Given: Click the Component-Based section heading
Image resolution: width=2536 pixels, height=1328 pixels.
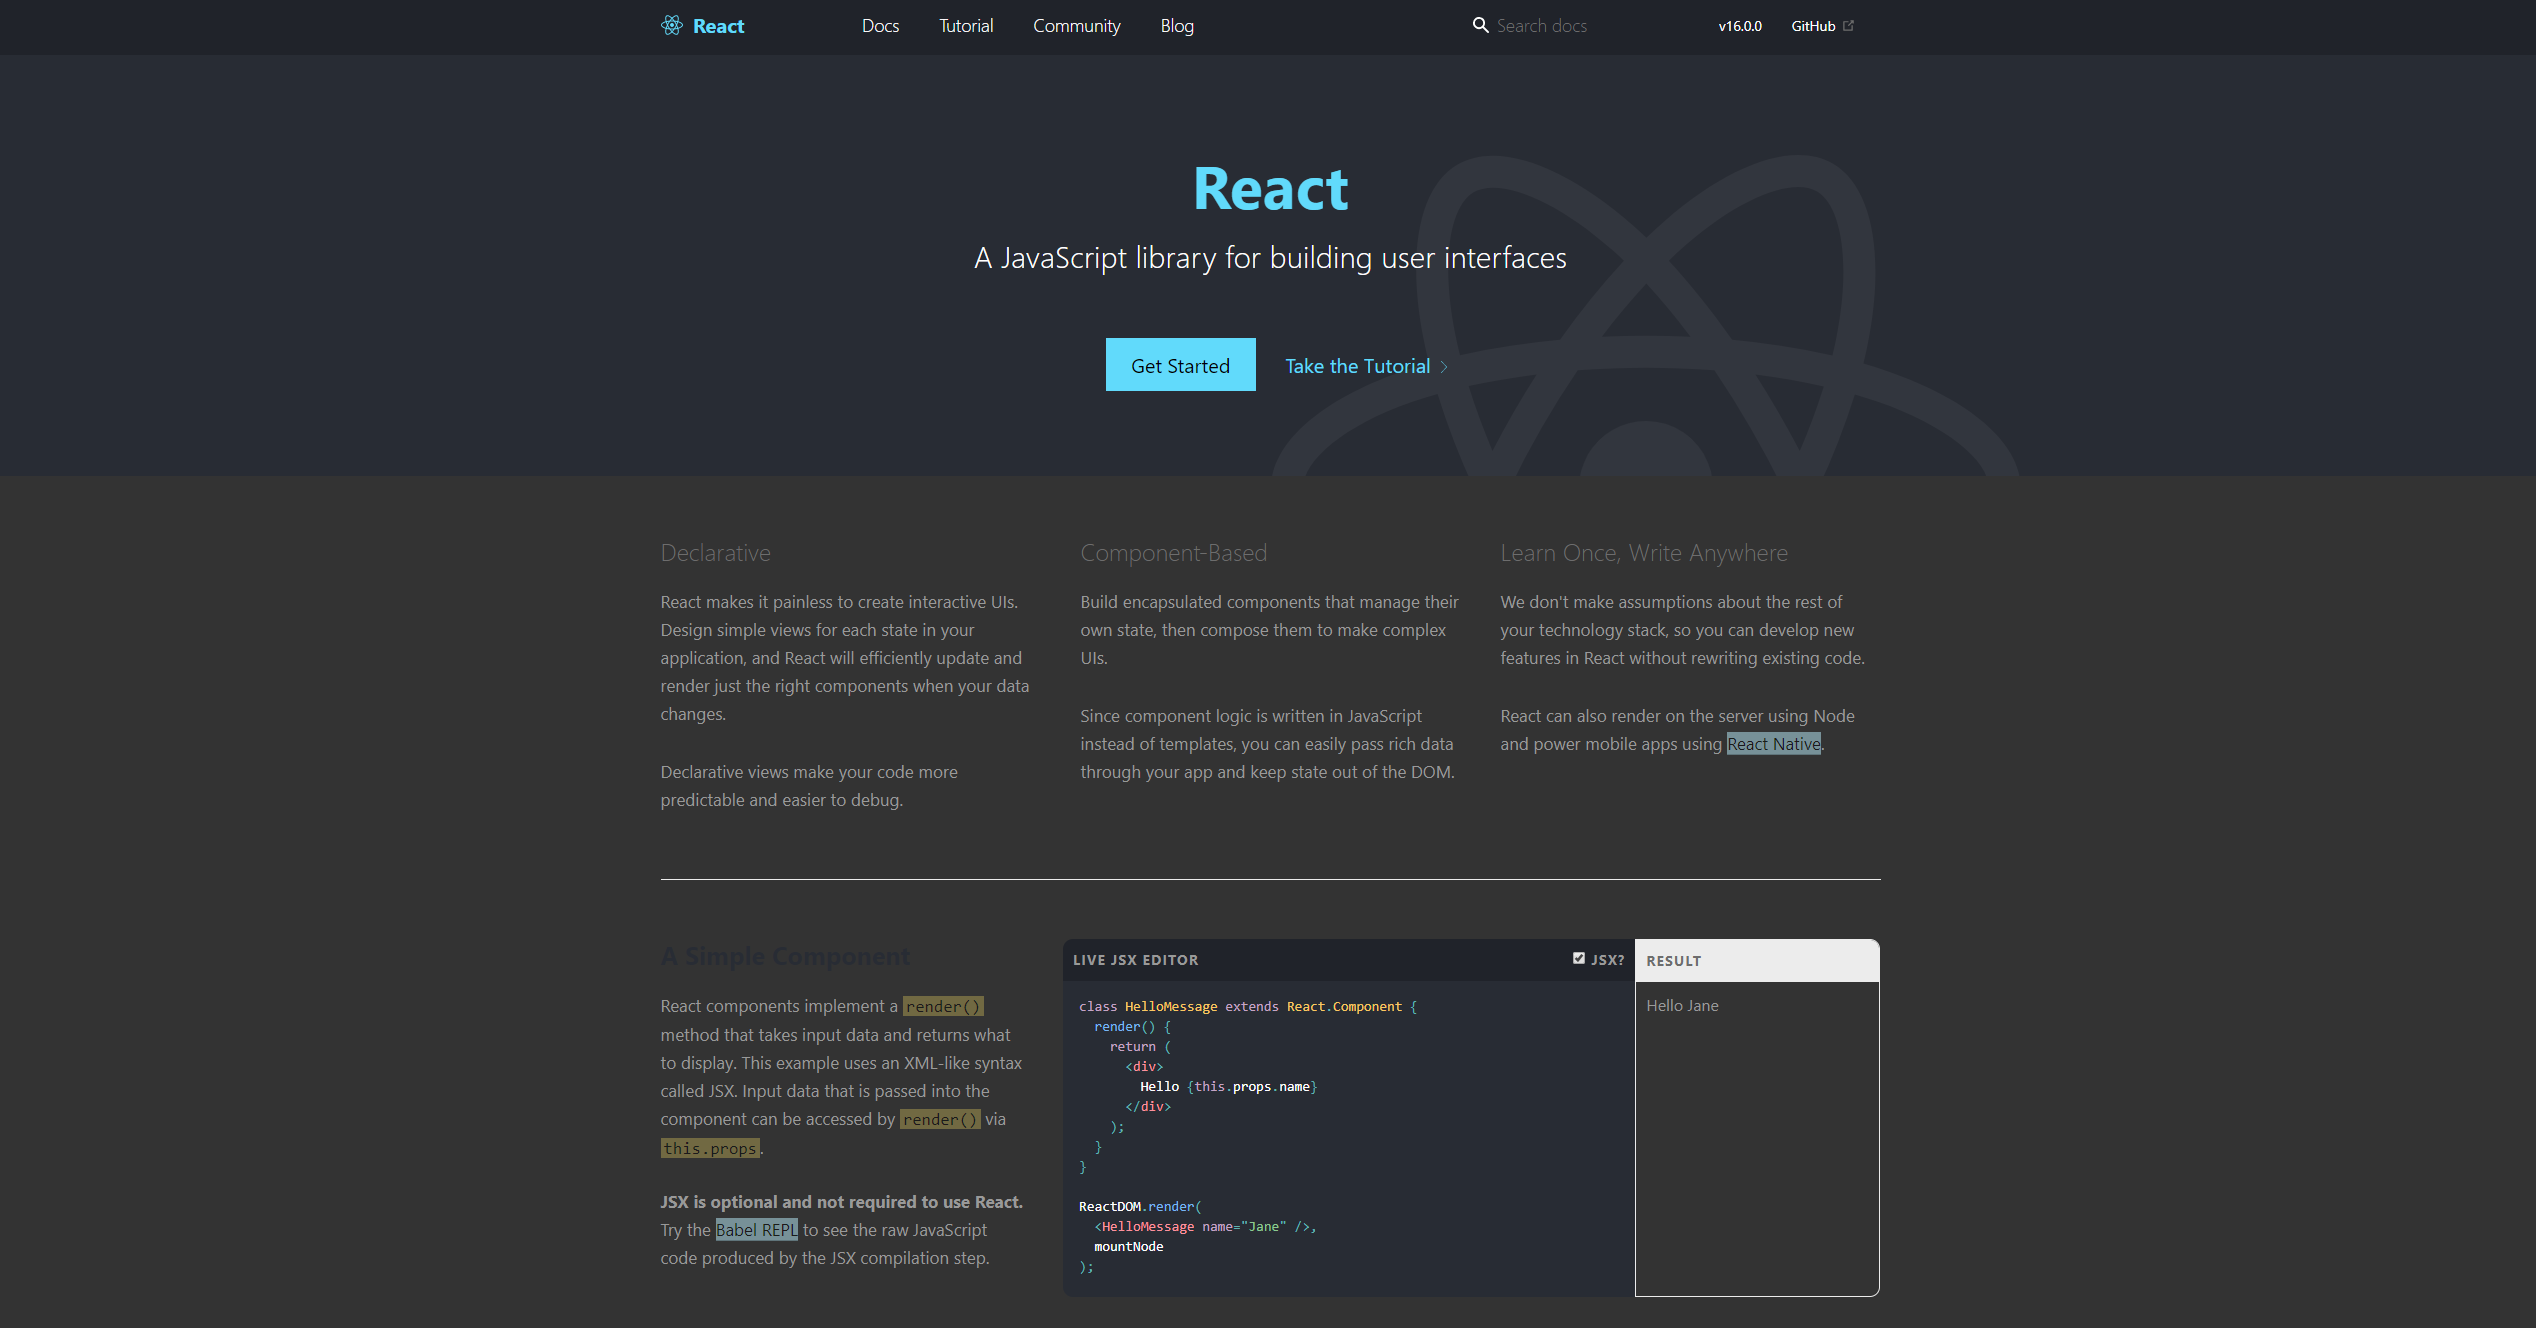Looking at the screenshot, I should (x=1173, y=553).
